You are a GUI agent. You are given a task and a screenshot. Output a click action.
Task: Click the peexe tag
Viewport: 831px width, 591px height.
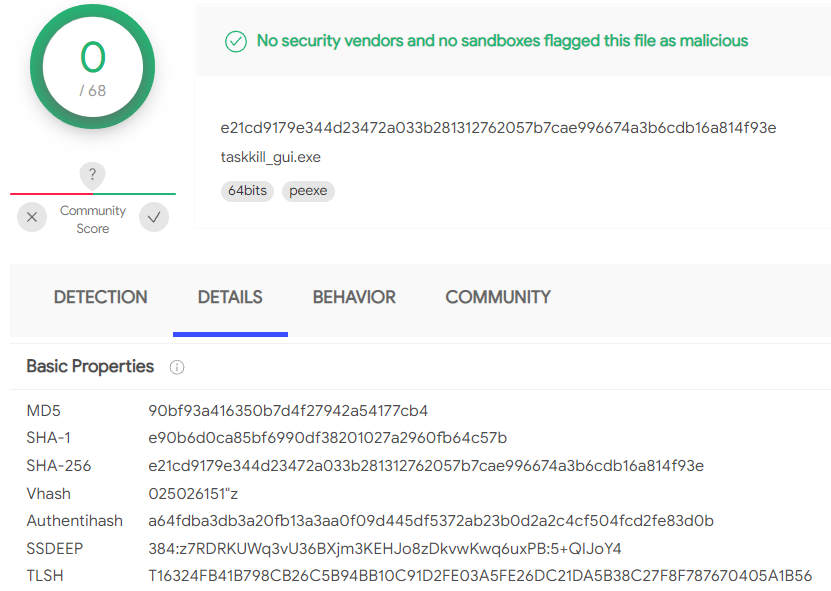pyautogui.click(x=308, y=191)
